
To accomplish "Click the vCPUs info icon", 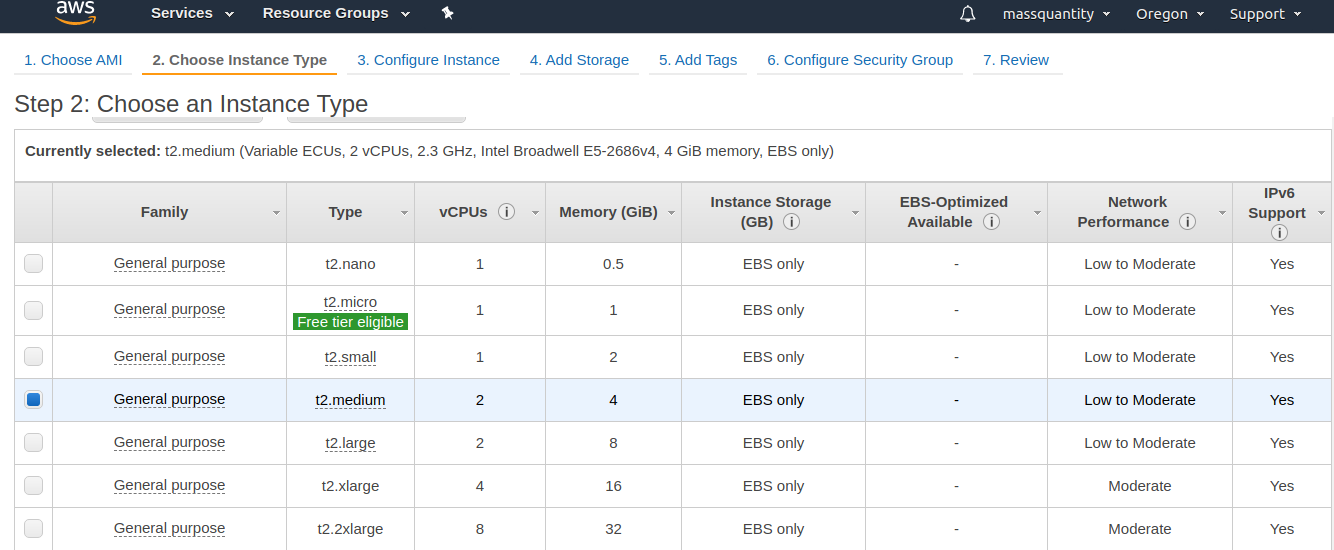I will point(506,212).
